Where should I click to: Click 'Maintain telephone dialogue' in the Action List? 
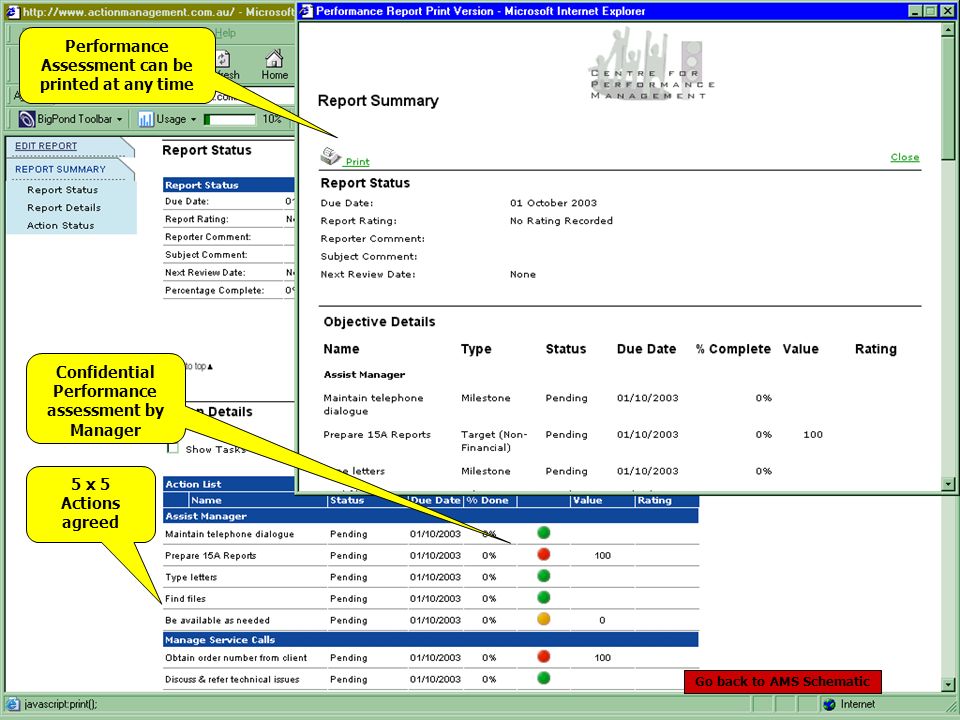click(230, 534)
